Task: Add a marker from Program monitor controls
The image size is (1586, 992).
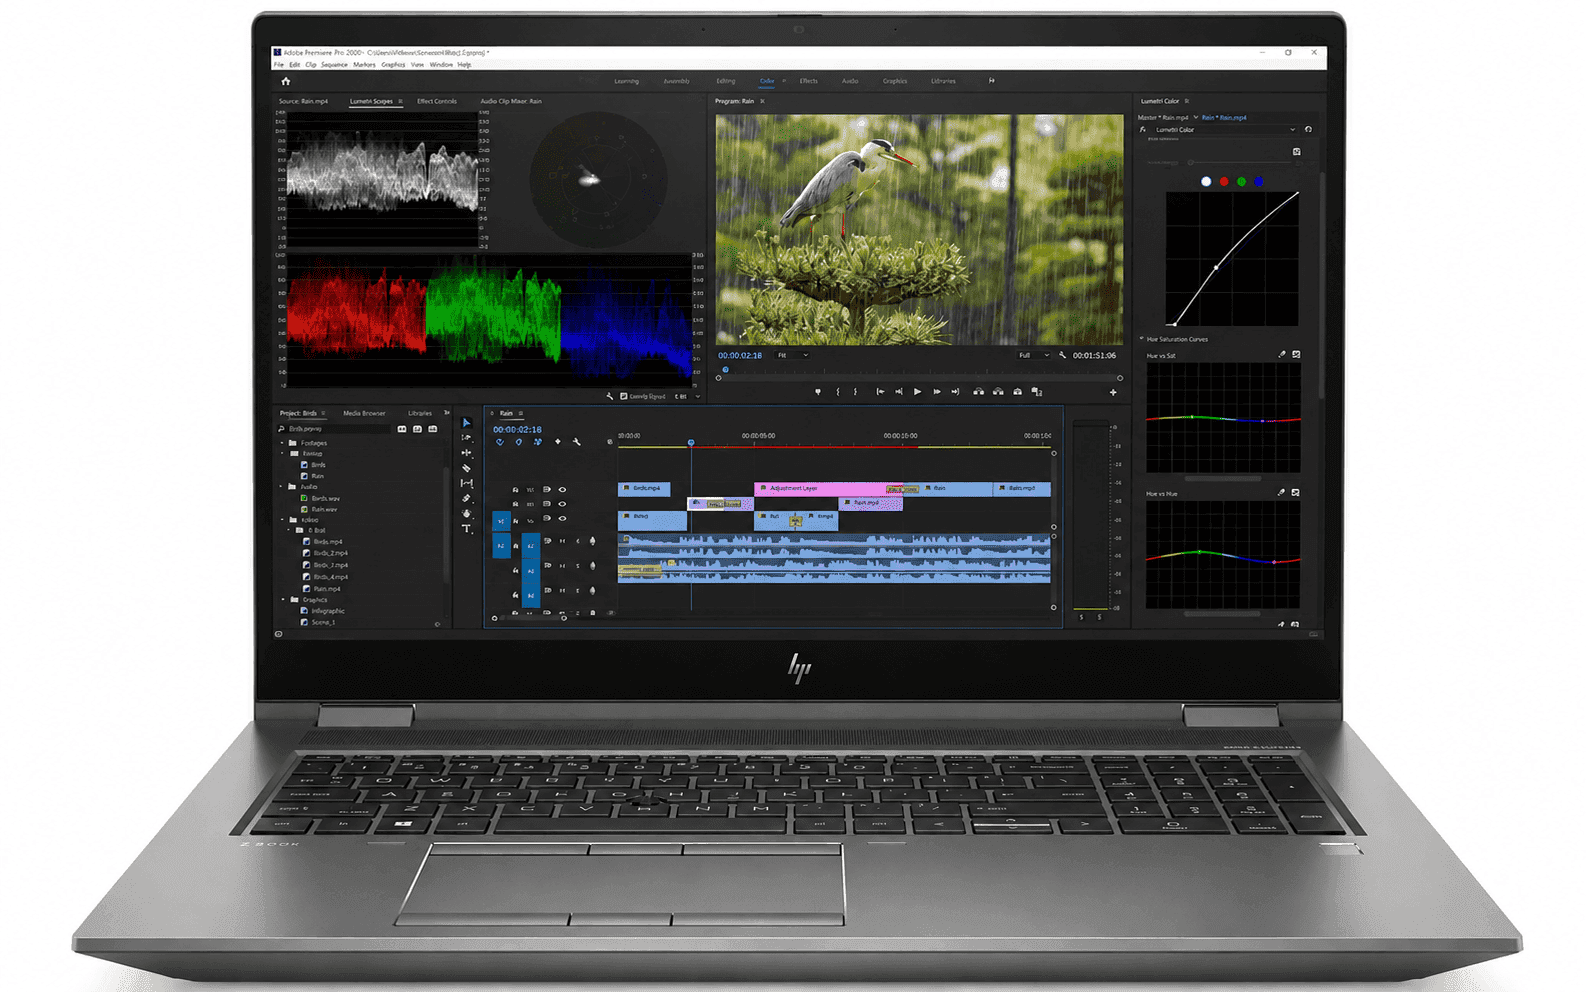Action: (818, 392)
